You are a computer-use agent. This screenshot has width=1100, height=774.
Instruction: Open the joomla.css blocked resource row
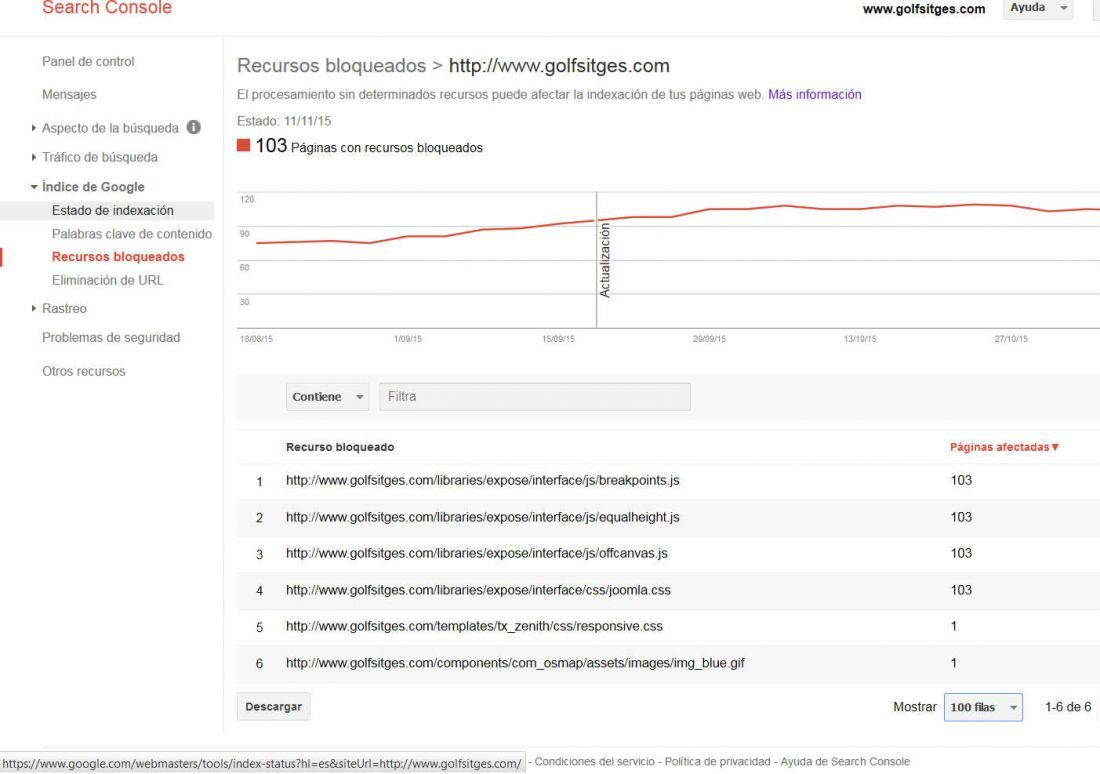point(478,590)
